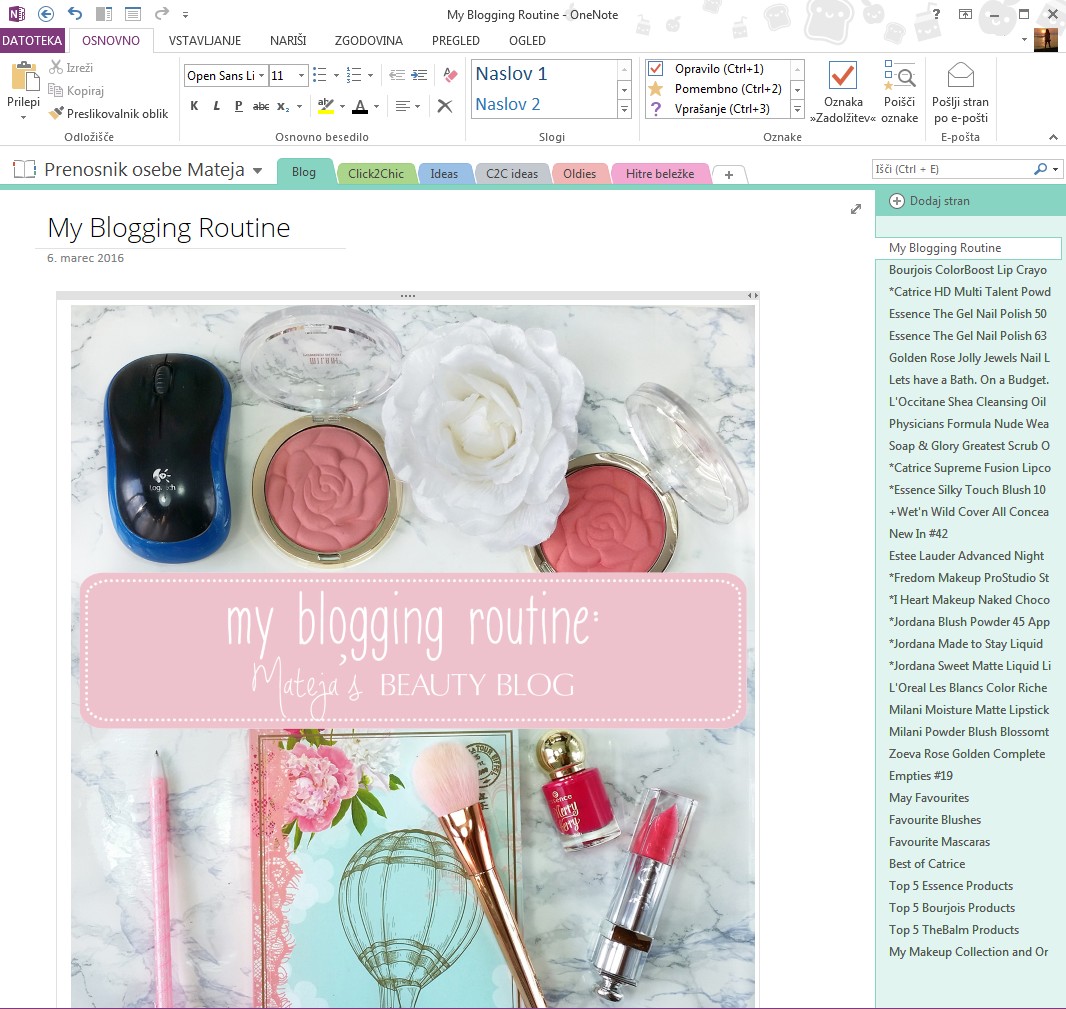Open the ZGODOVINA ribbon tab
The height and width of the screenshot is (1009, 1066).
pos(368,40)
